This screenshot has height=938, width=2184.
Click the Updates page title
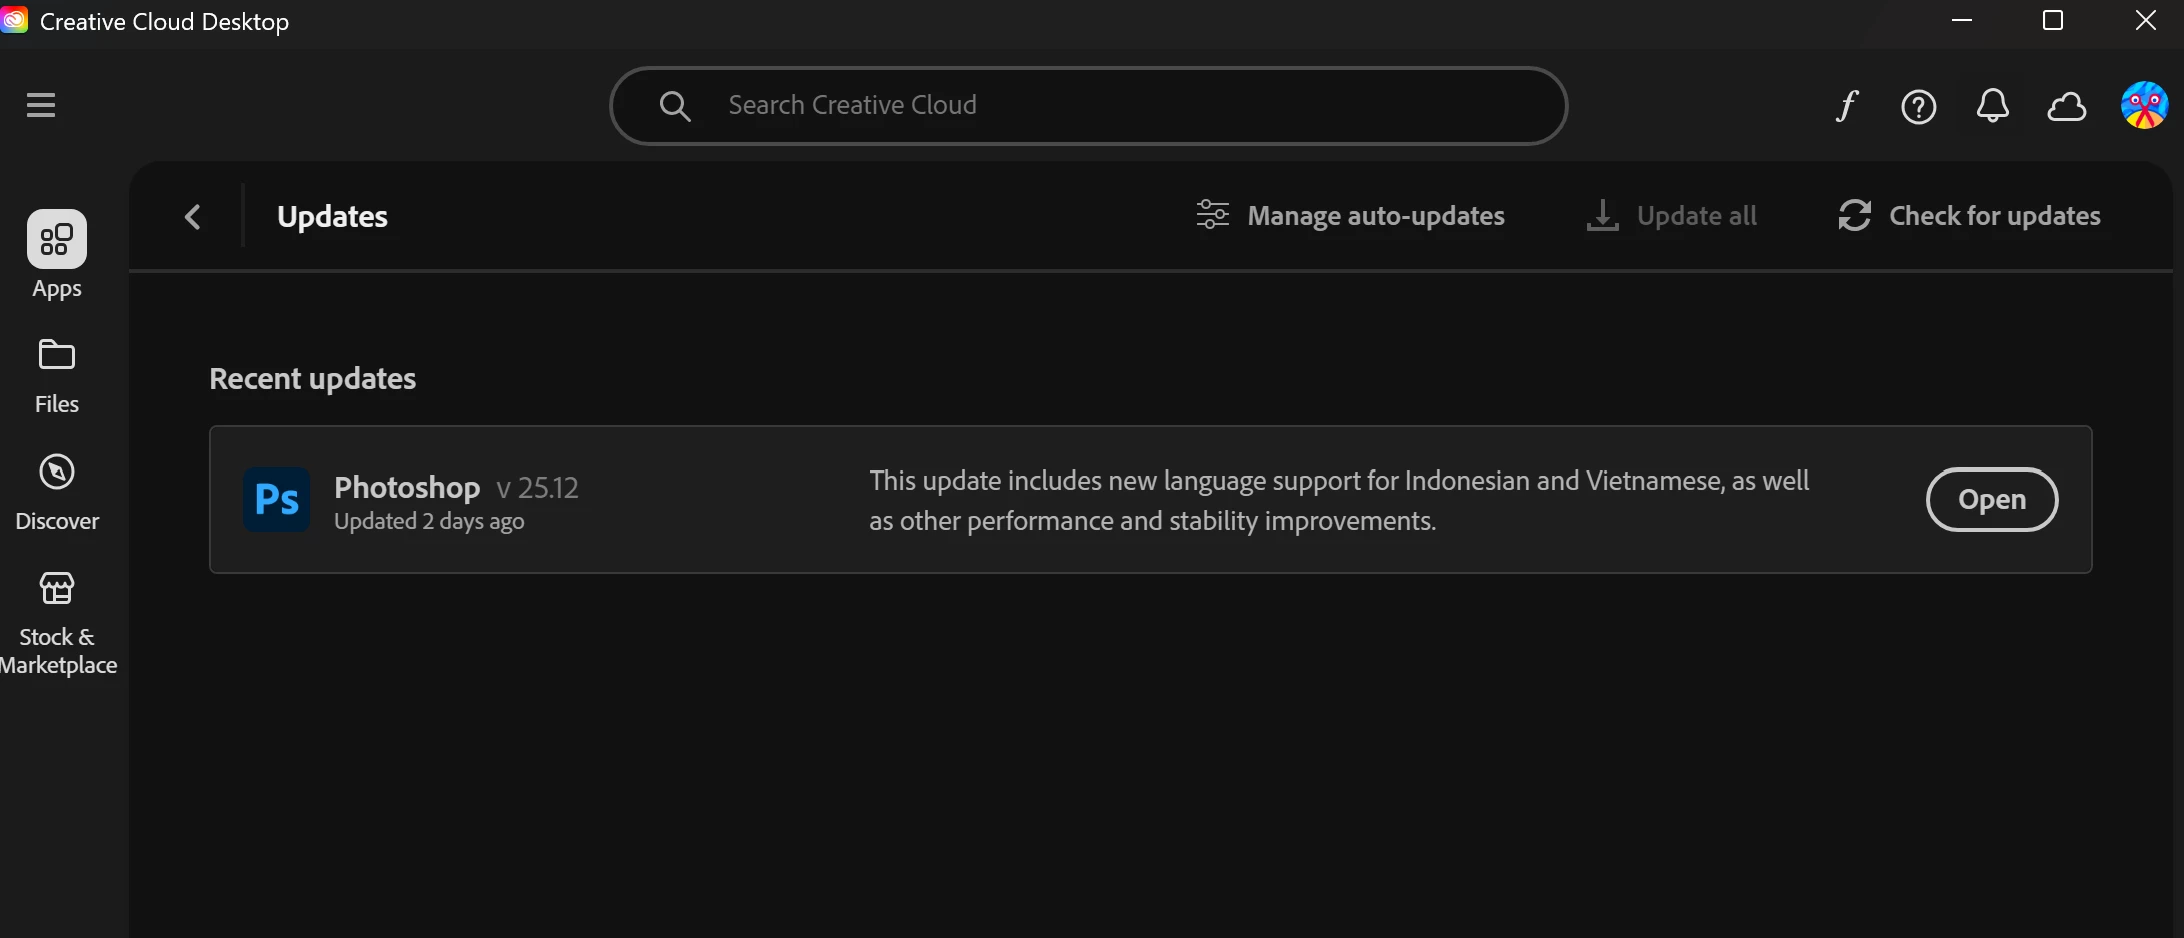[x=332, y=217]
